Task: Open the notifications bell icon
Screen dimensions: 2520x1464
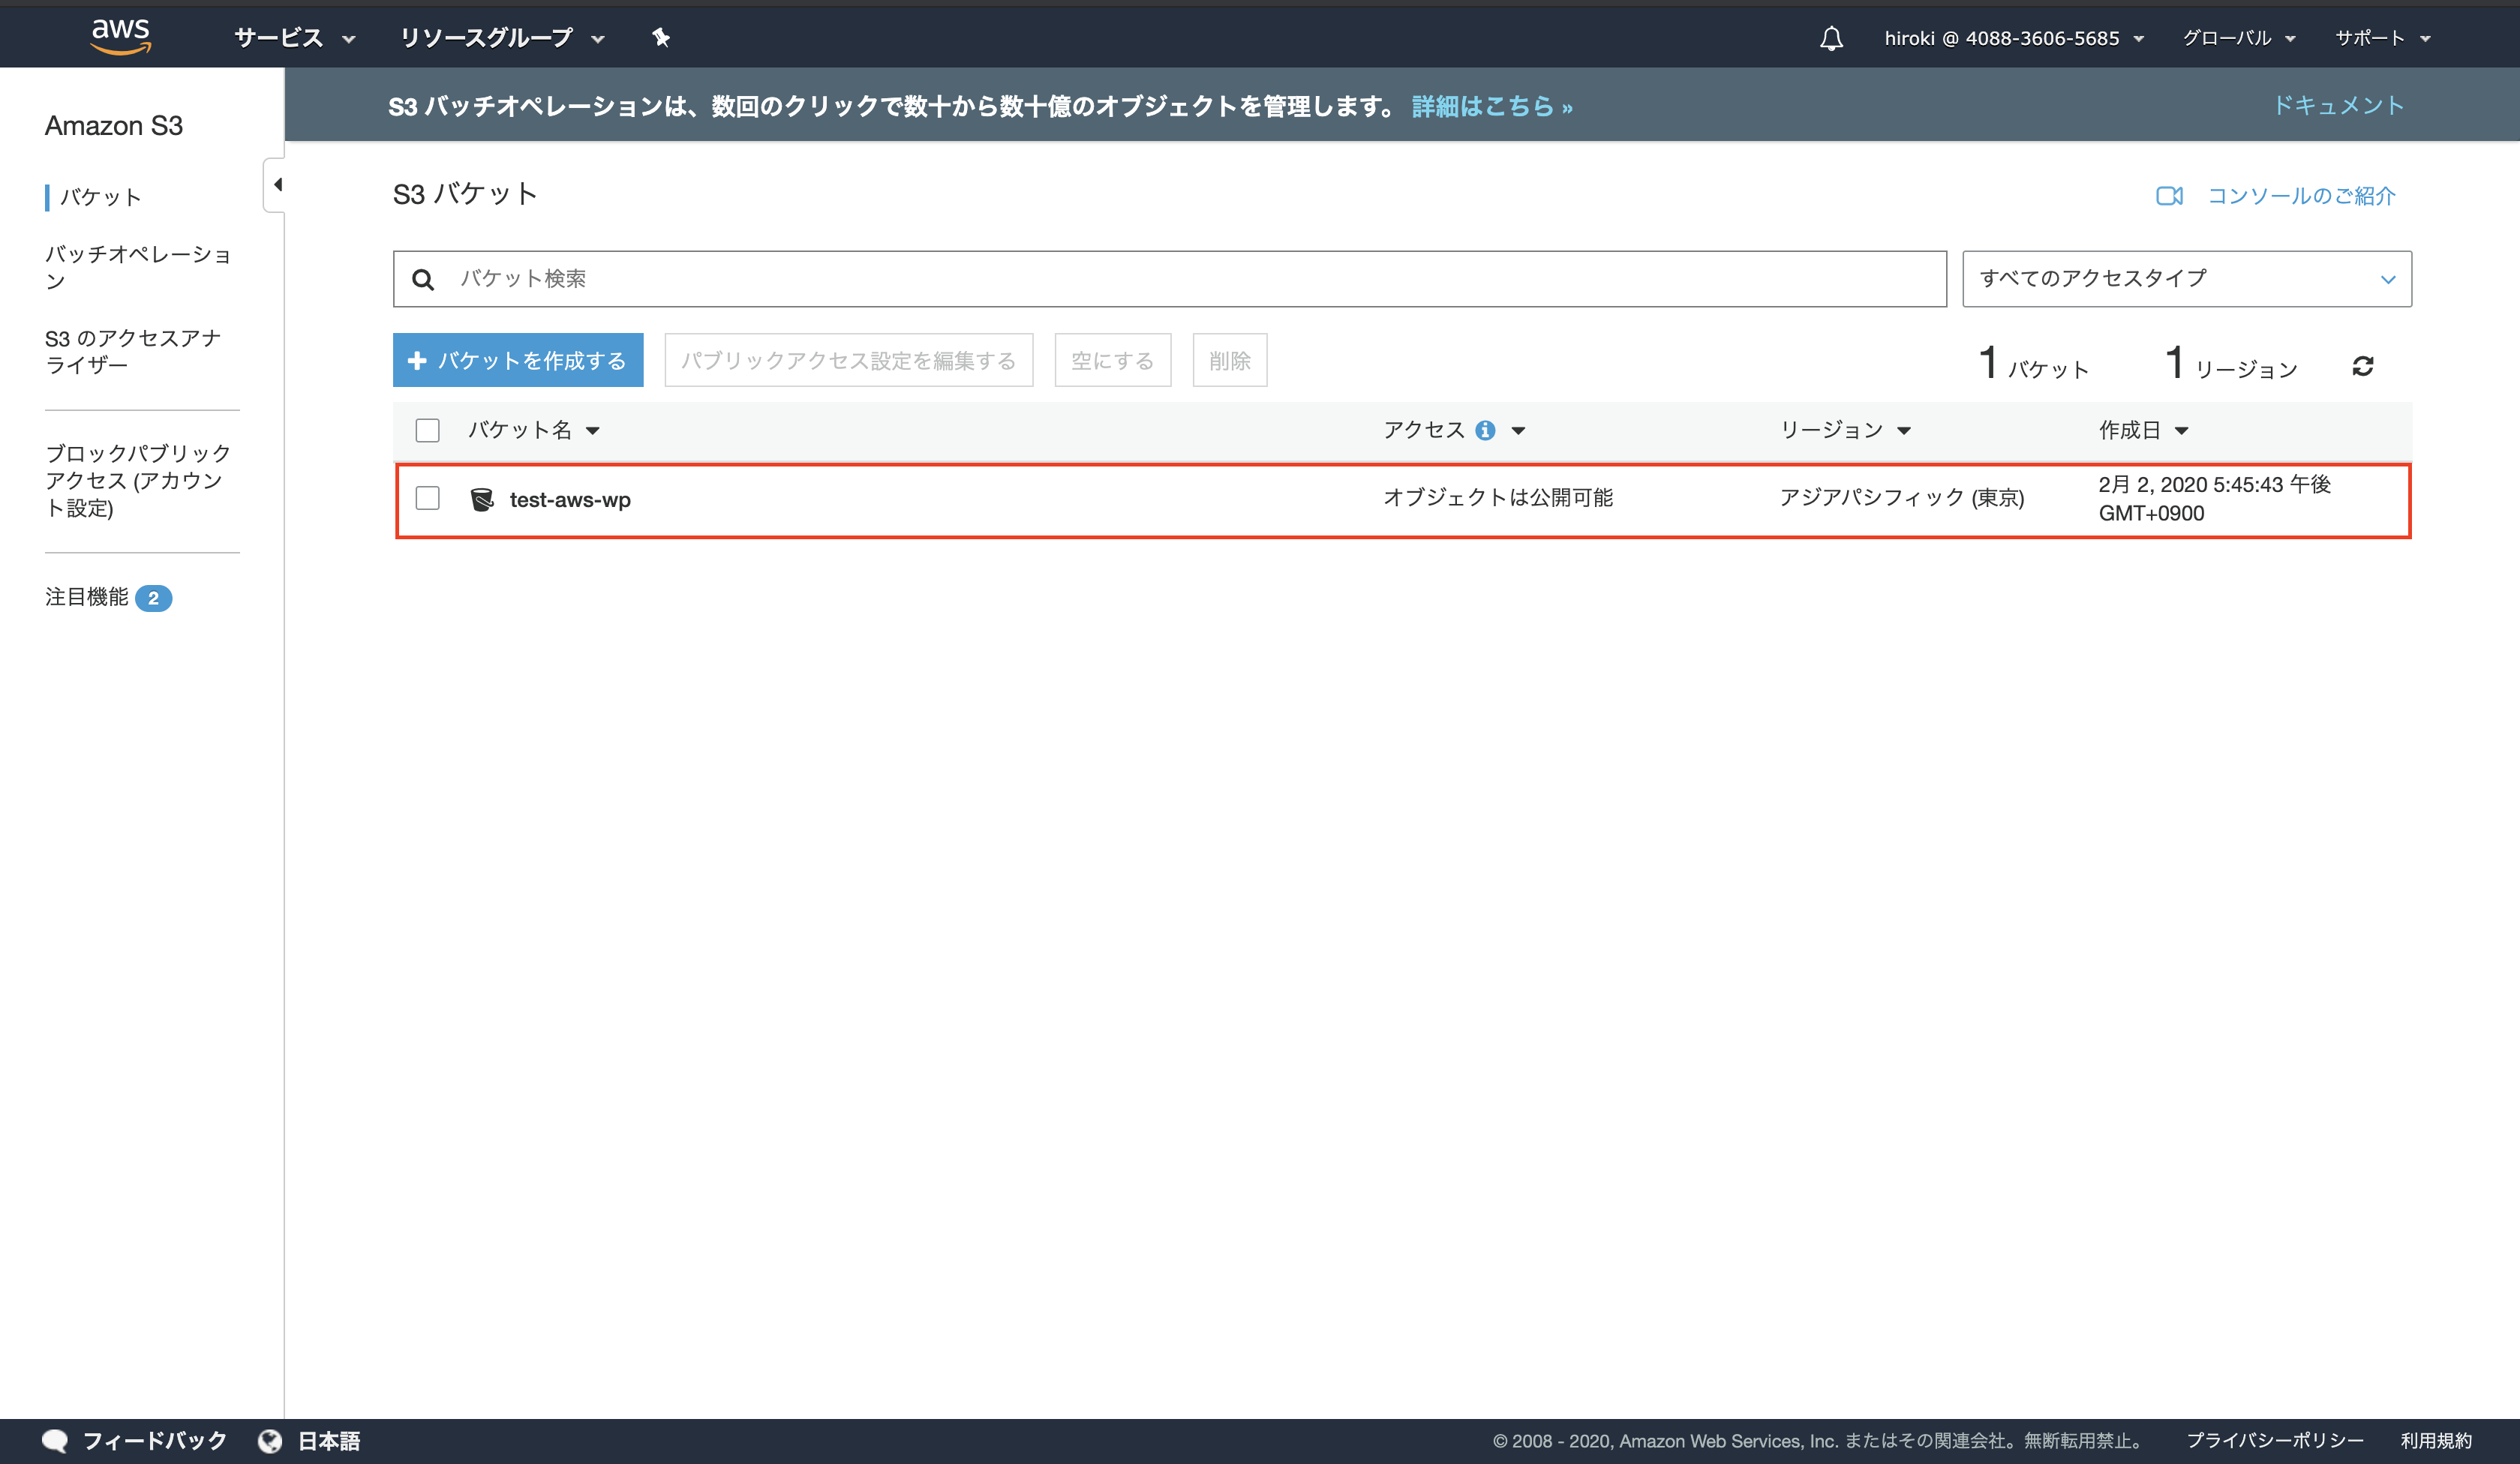Action: click(x=1831, y=38)
